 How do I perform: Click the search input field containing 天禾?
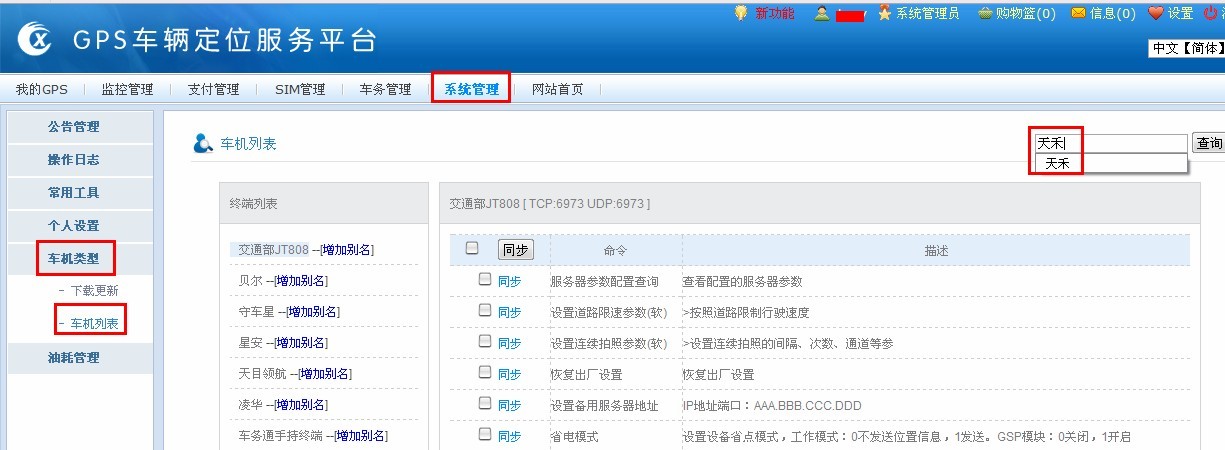(1110, 144)
